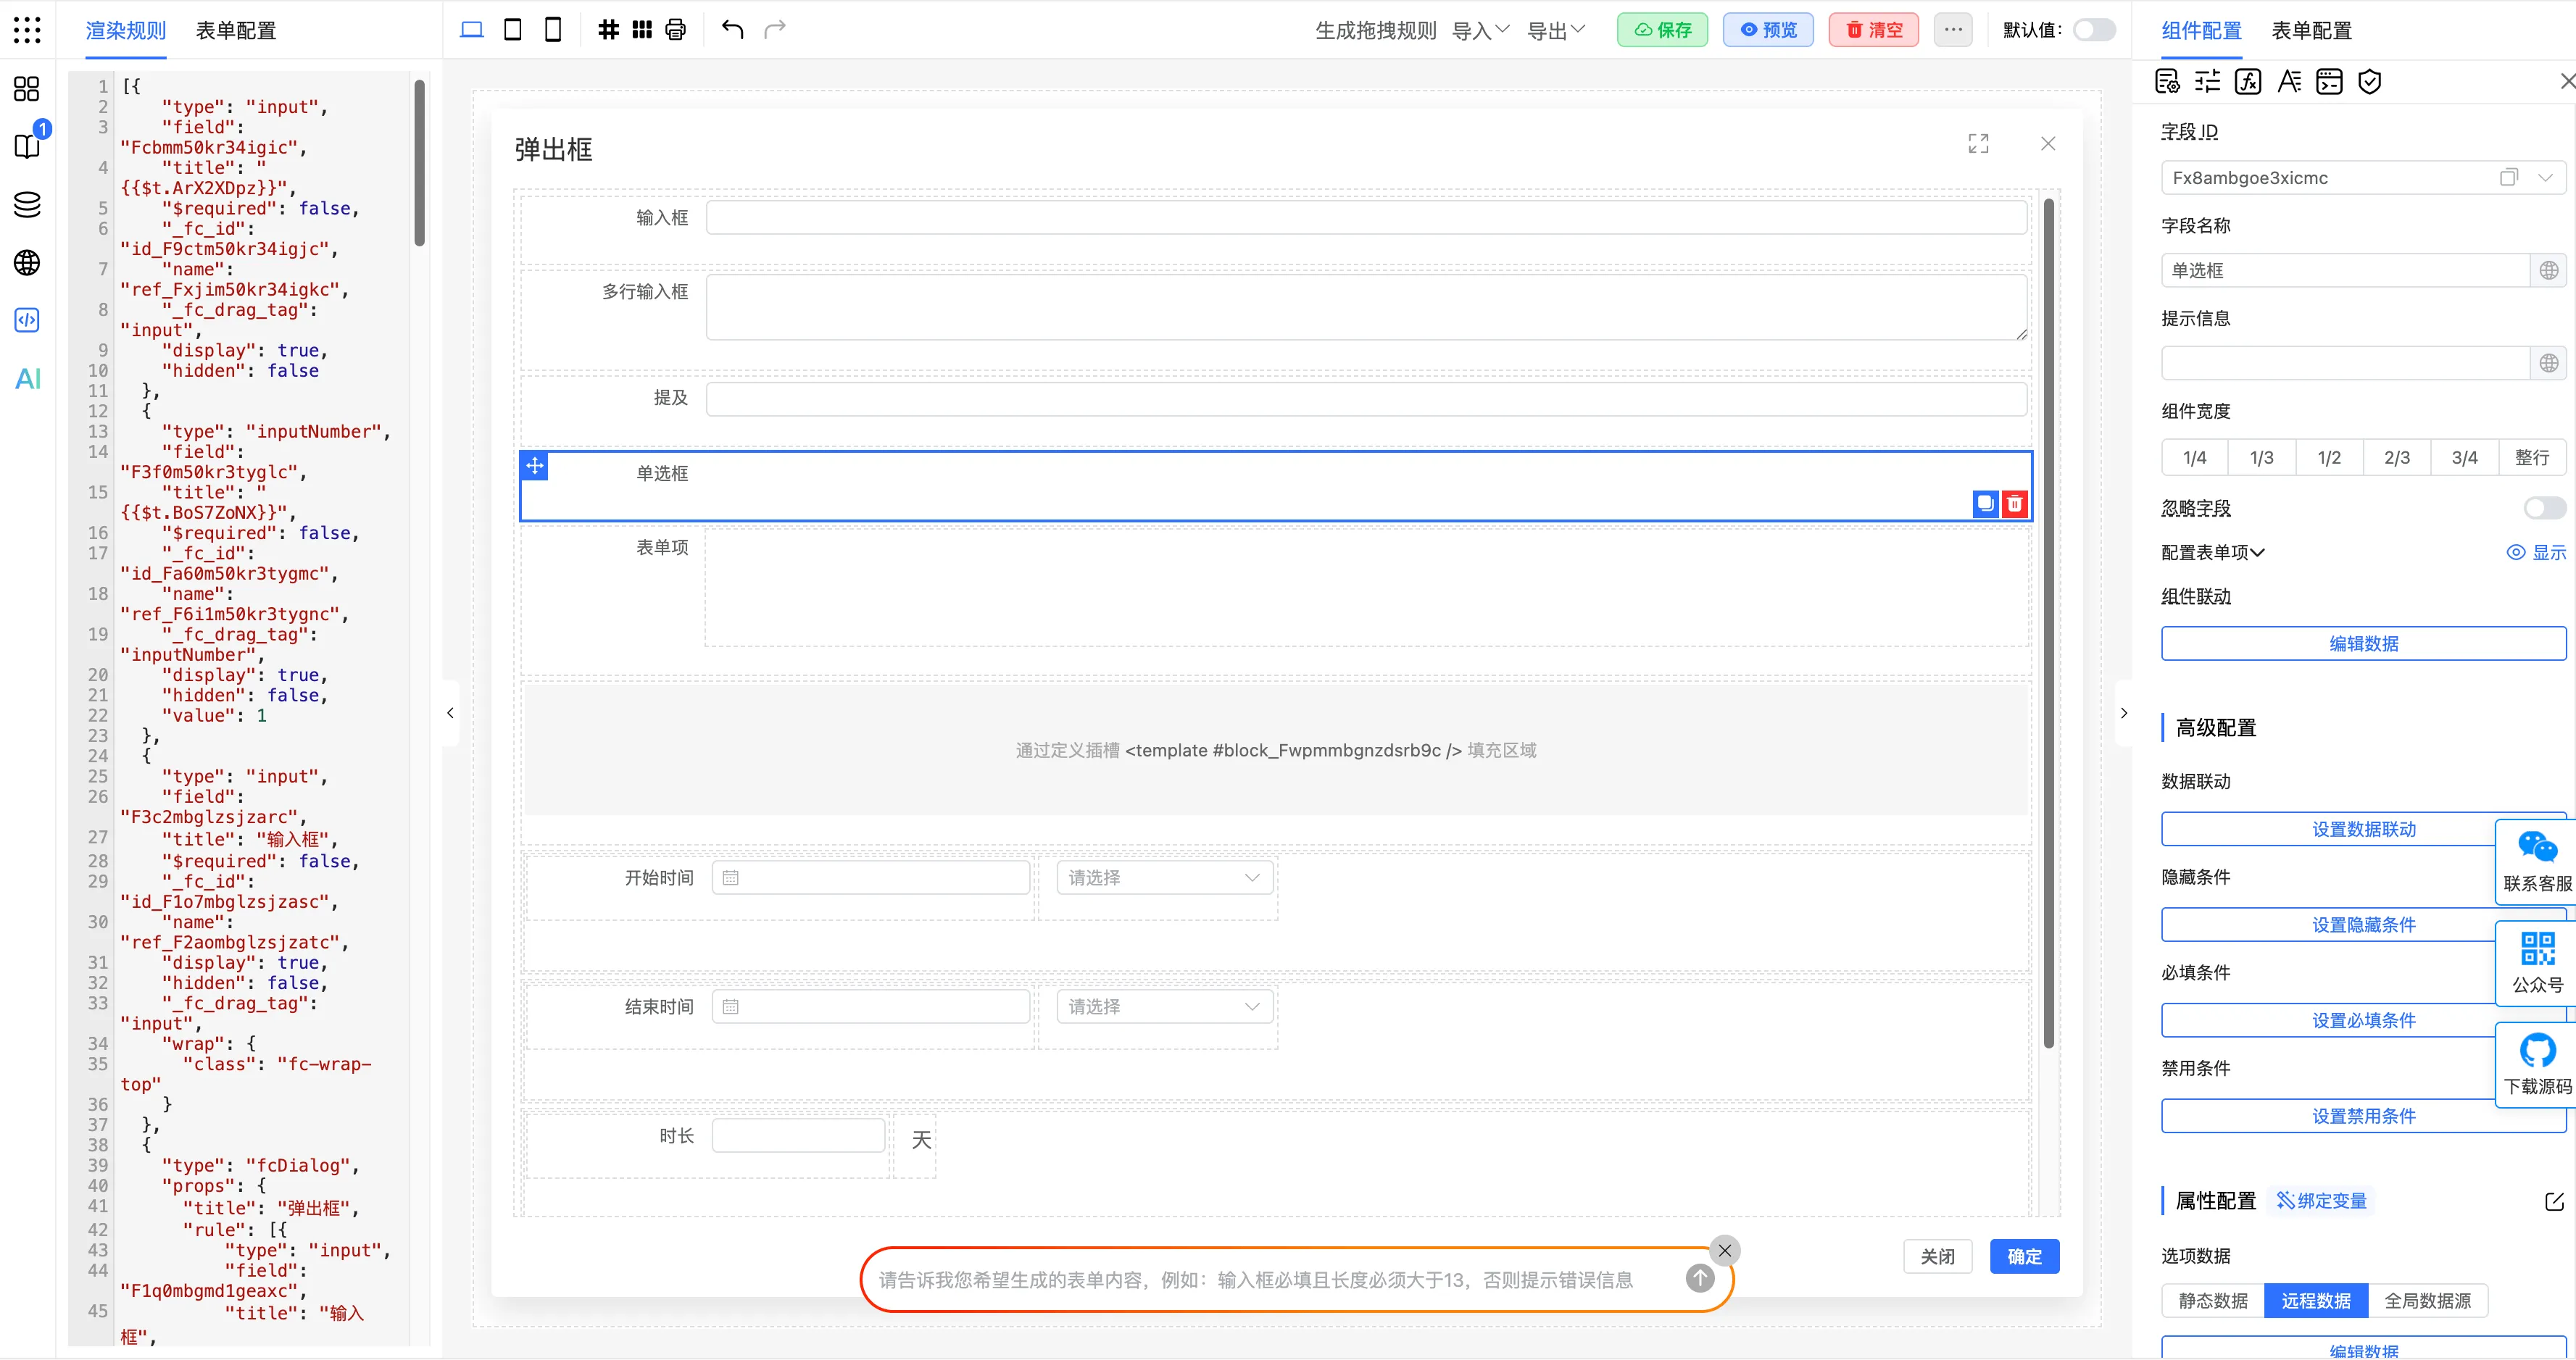The width and height of the screenshot is (2576, 1360).
Task: Copy the selected 单选框 component
Action: click(x=1985, y=504)
